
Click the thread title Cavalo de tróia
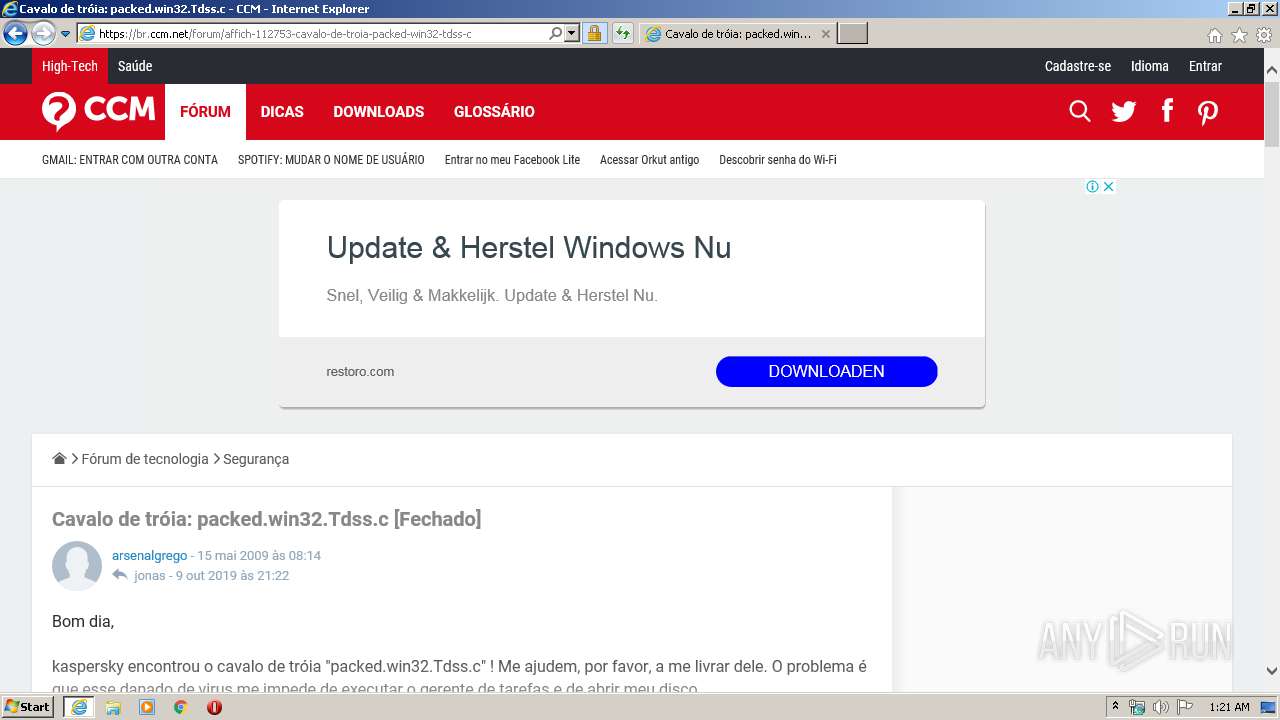(266, 519)
